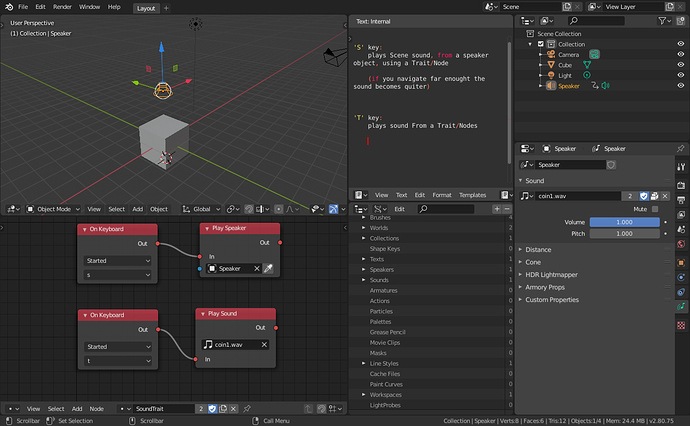
Task: Add a new workspace tab
Action: click(166, 8)
